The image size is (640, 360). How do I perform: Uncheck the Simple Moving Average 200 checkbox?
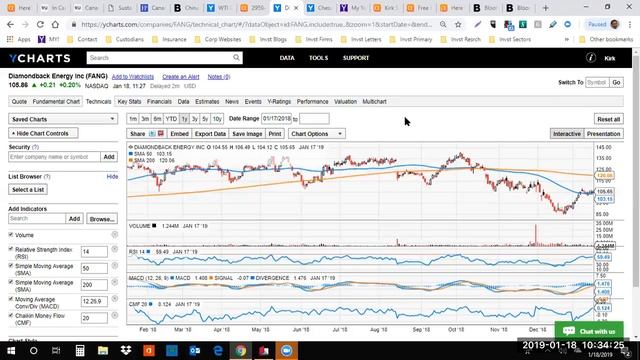[11, 282]
